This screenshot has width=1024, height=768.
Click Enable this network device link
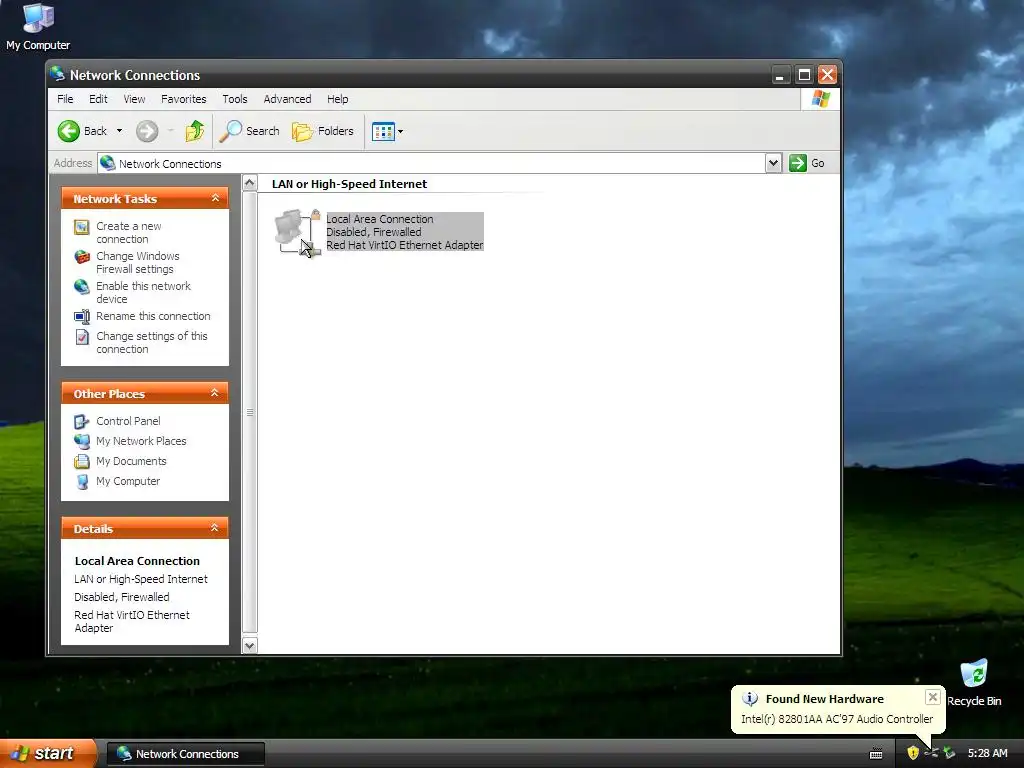144,293
